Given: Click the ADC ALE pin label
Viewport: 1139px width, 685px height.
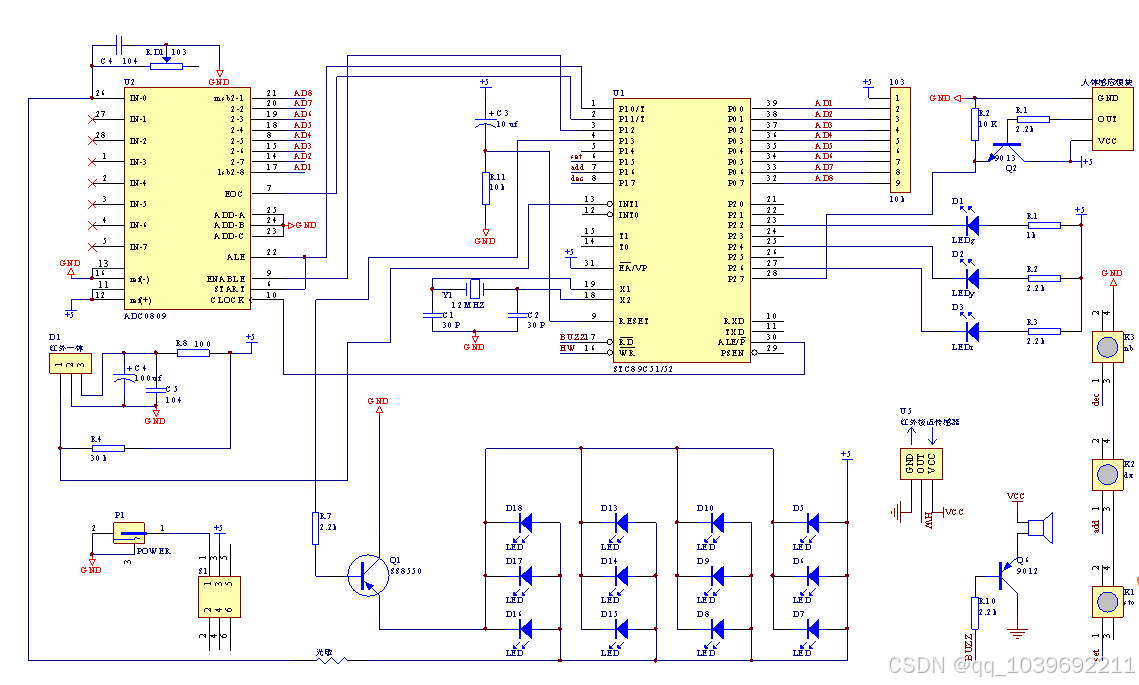Looking at the screenshot, I should (236, 257).
